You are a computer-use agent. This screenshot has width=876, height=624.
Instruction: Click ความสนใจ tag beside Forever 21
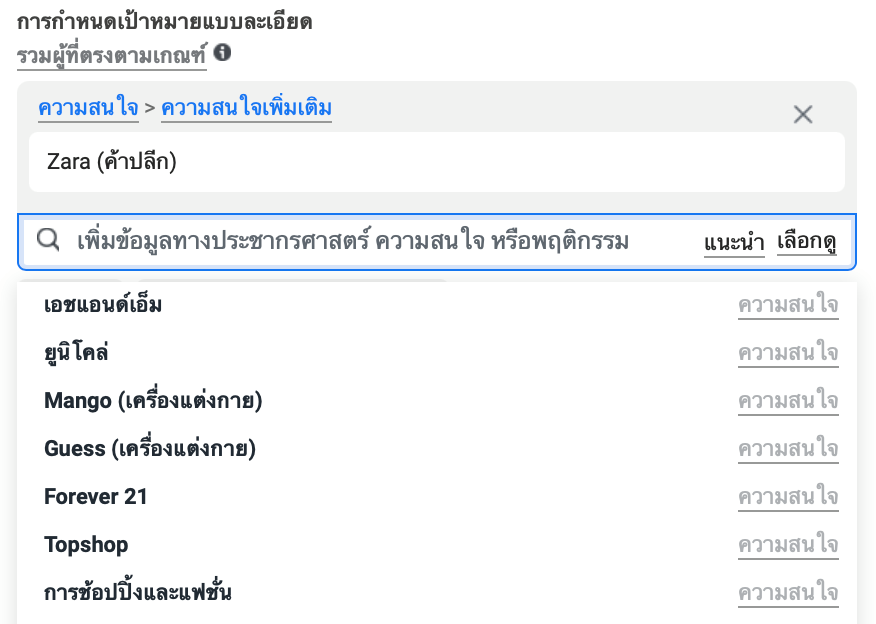[788, 497]
